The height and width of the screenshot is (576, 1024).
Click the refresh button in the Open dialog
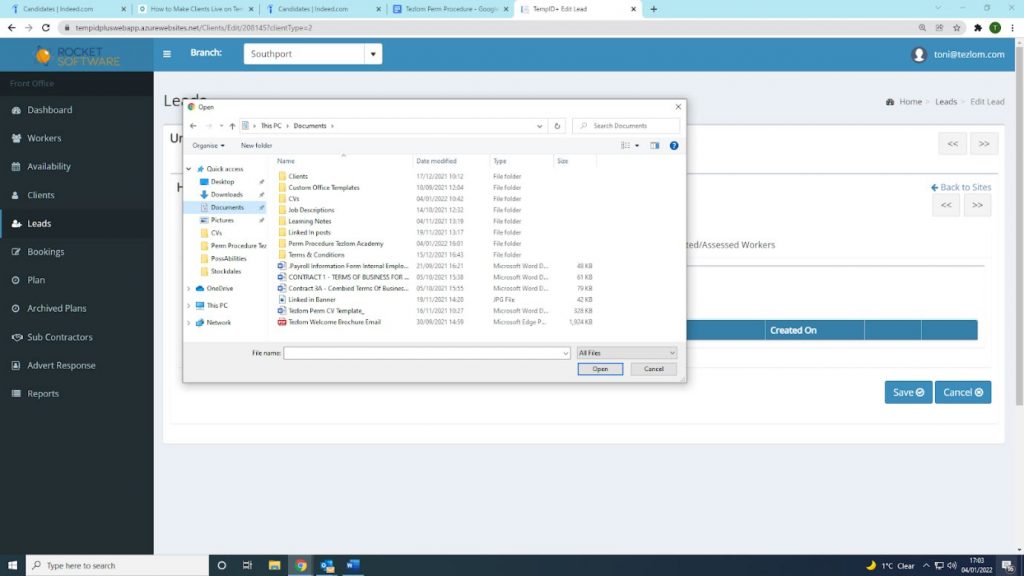[558, 126]
